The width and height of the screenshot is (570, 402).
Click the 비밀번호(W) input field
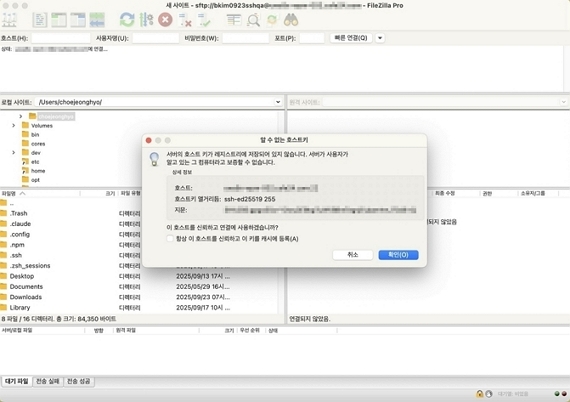(246, 38)
